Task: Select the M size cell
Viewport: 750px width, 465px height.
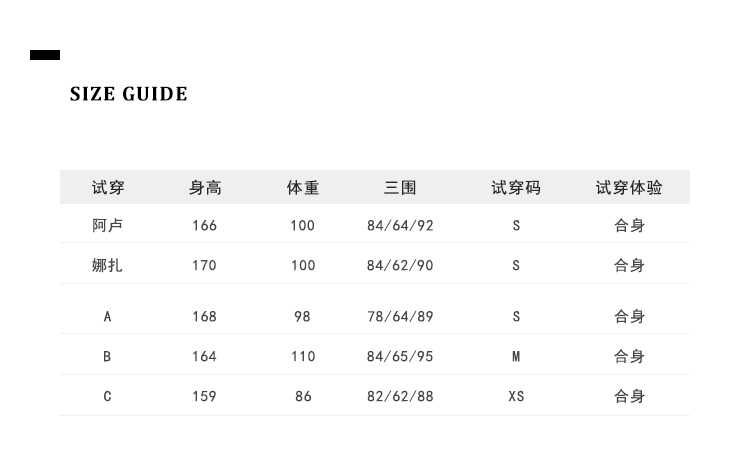Action: [516, 356]
